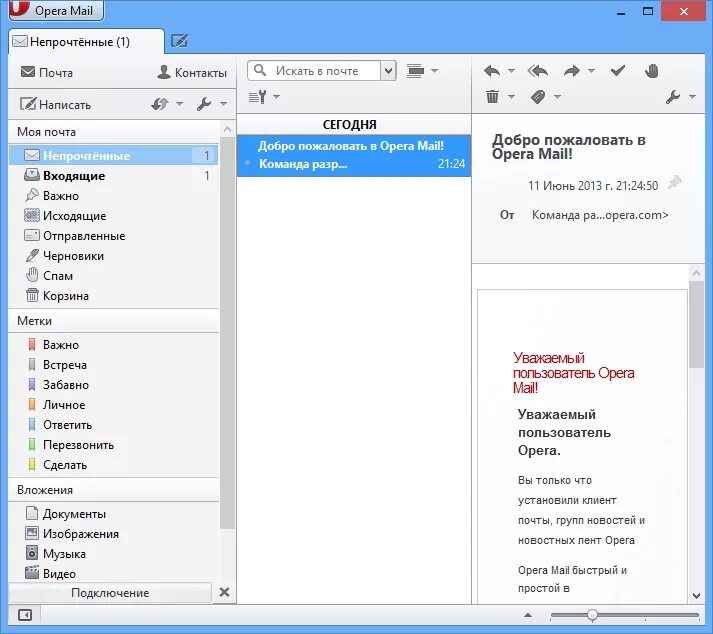
Task: Expand the message list settings dropdown arrow
Action: tap(276, 96)
